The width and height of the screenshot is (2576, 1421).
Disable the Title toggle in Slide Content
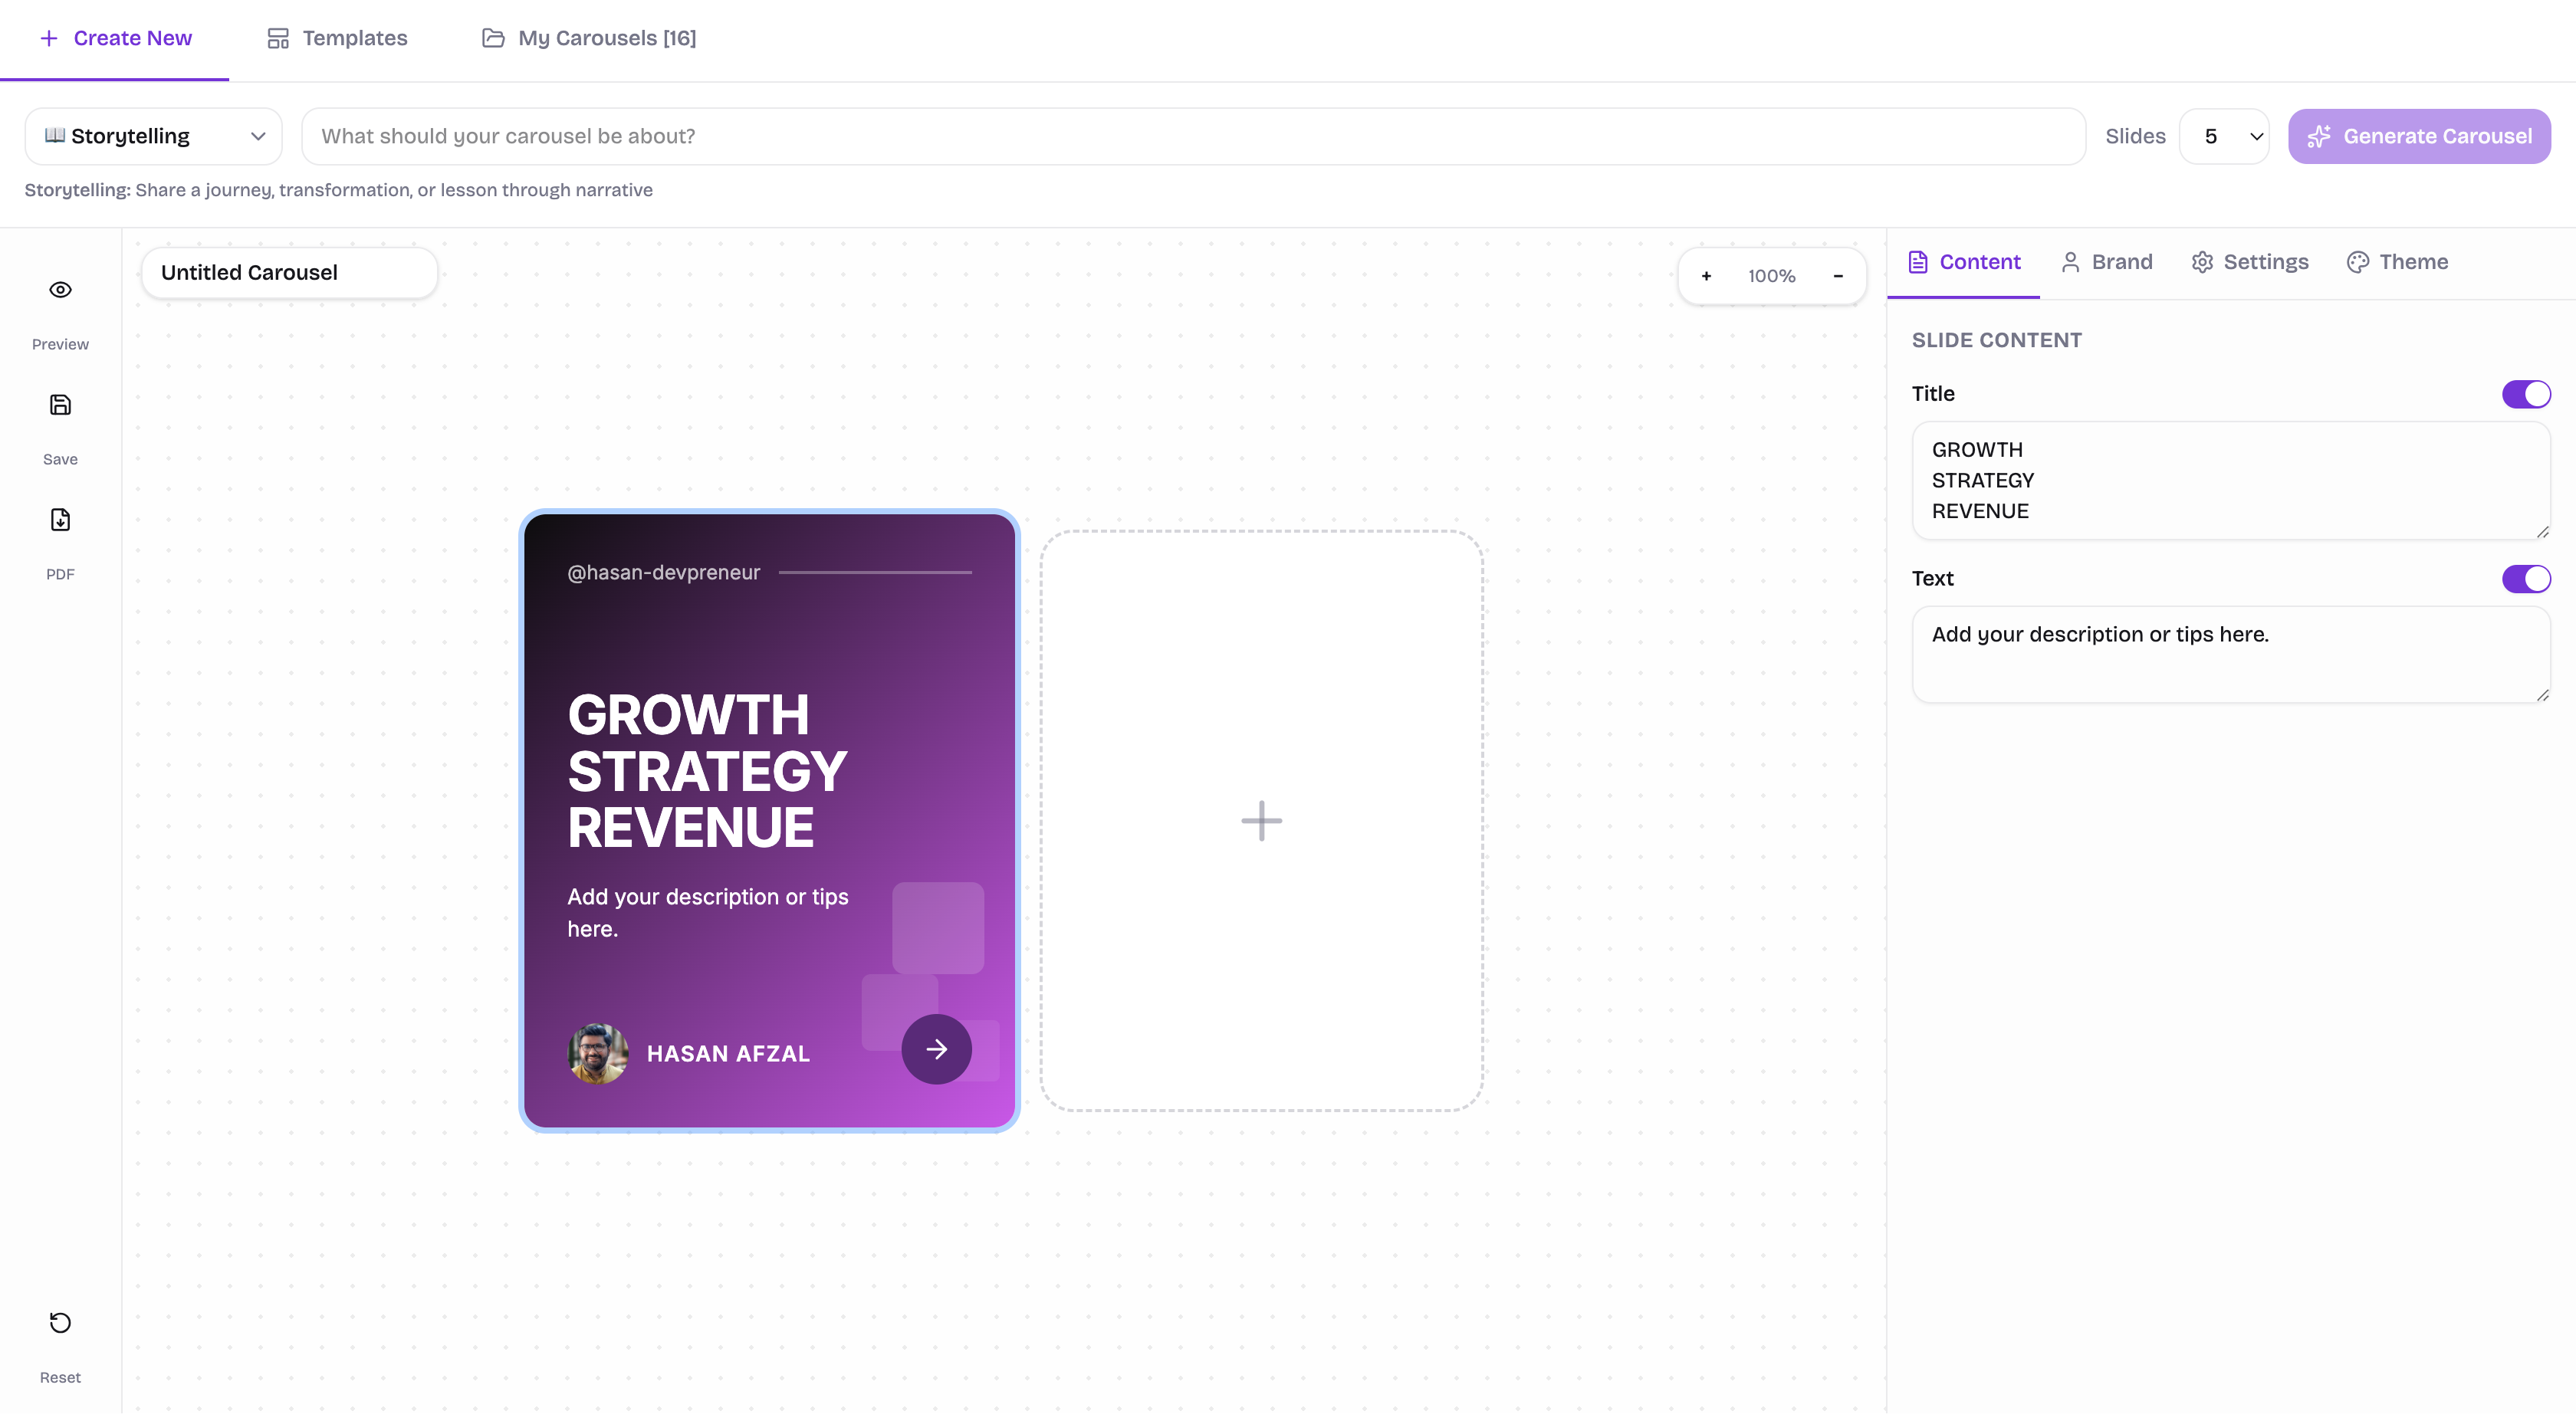[x=2526, y=393]
